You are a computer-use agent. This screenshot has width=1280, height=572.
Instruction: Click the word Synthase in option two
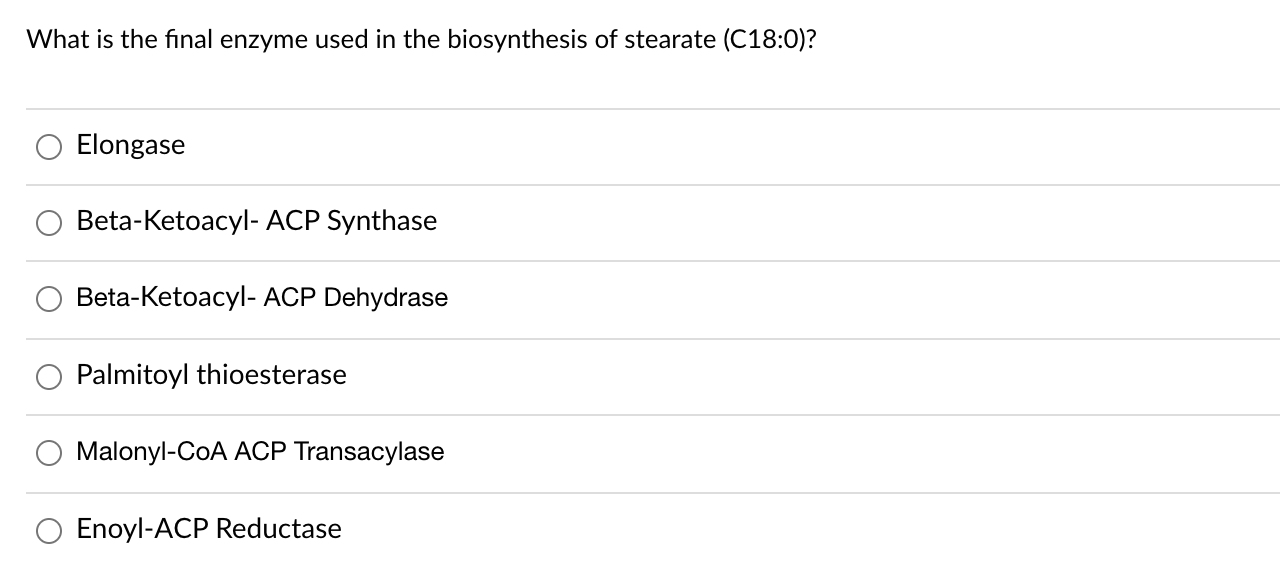pos(383,221)
